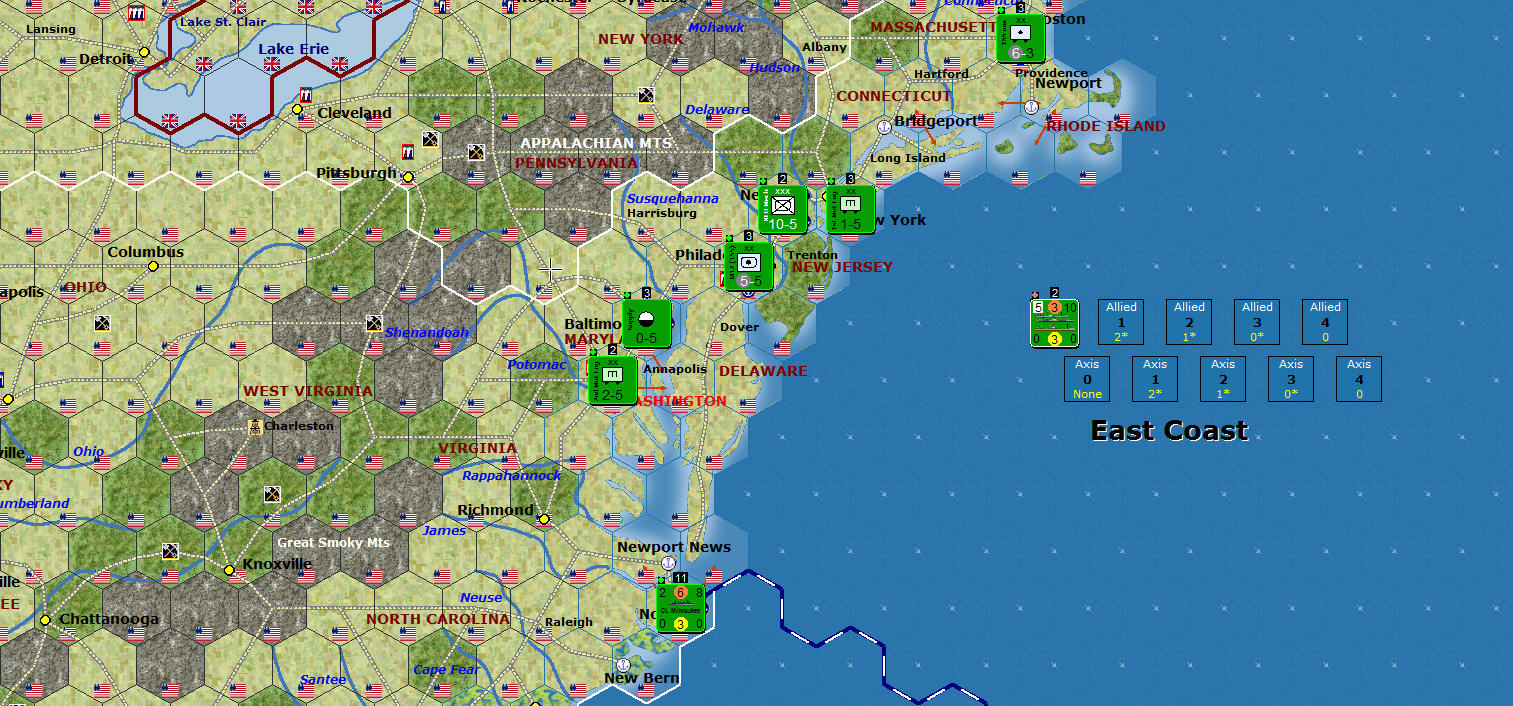
Task: Click the Chattanooga city dot
Action: [x=45, y=621]
